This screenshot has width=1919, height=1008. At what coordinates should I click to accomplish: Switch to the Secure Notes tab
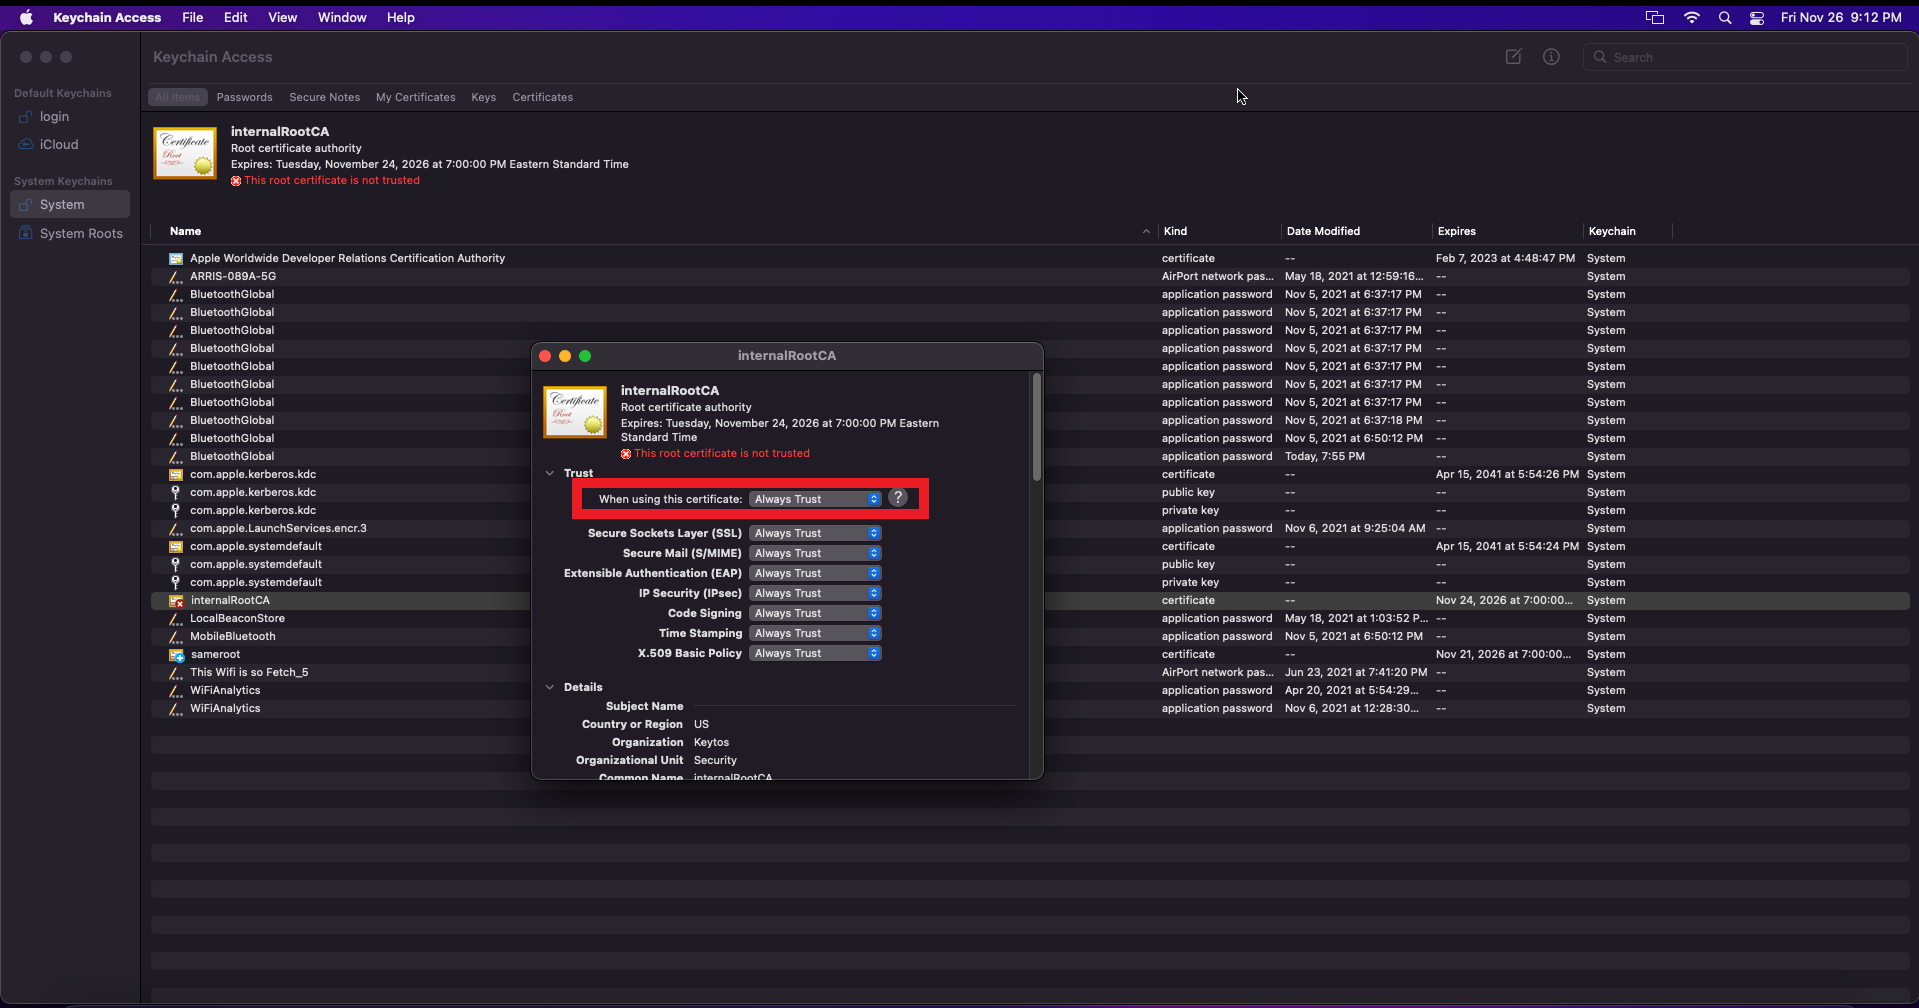324,97
